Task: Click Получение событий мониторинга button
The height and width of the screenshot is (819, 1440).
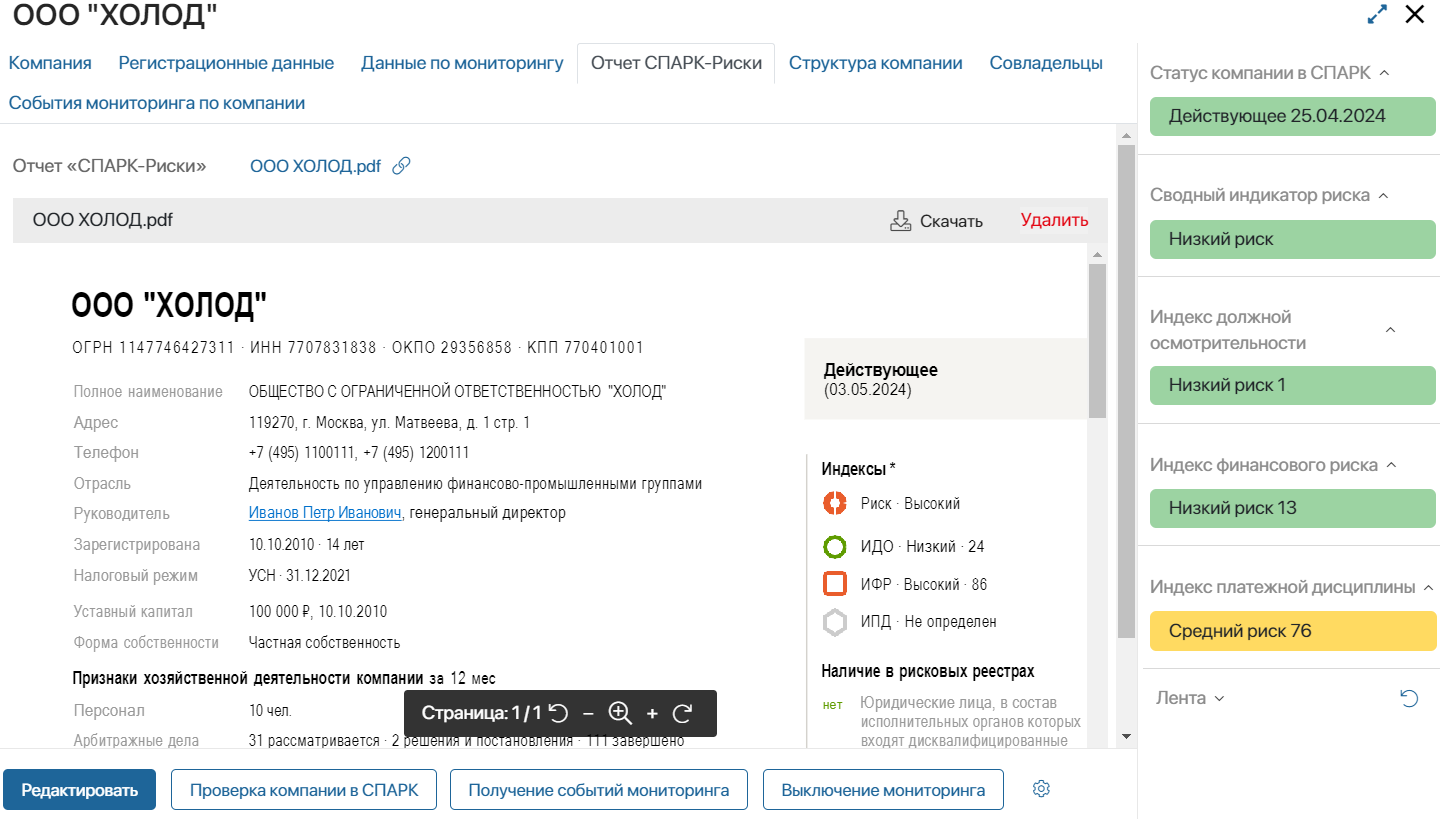Action: click(x=599, y=790)
